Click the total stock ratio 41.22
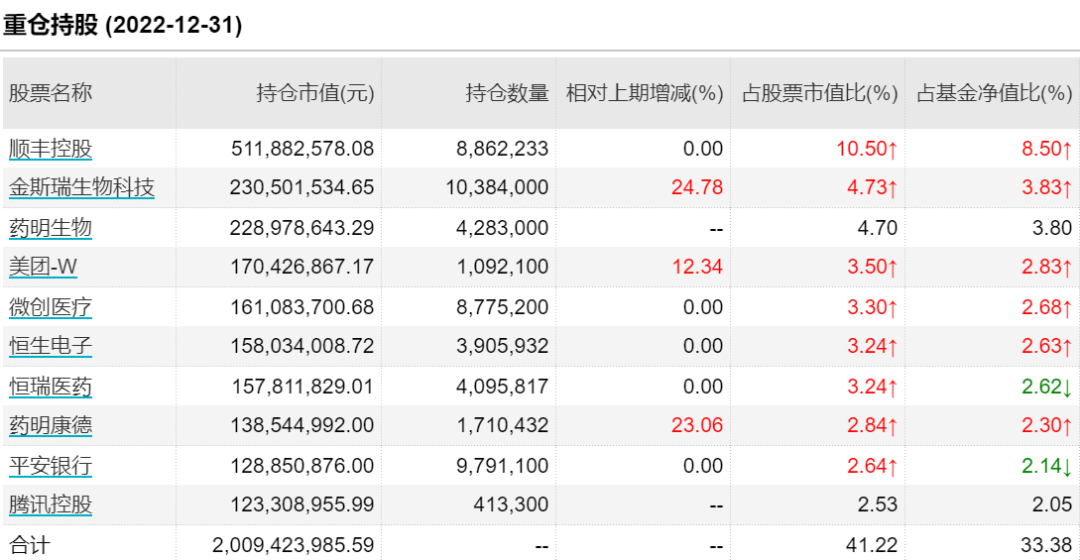The height and width of the screenshot is (560, 1080). [872, 544]
